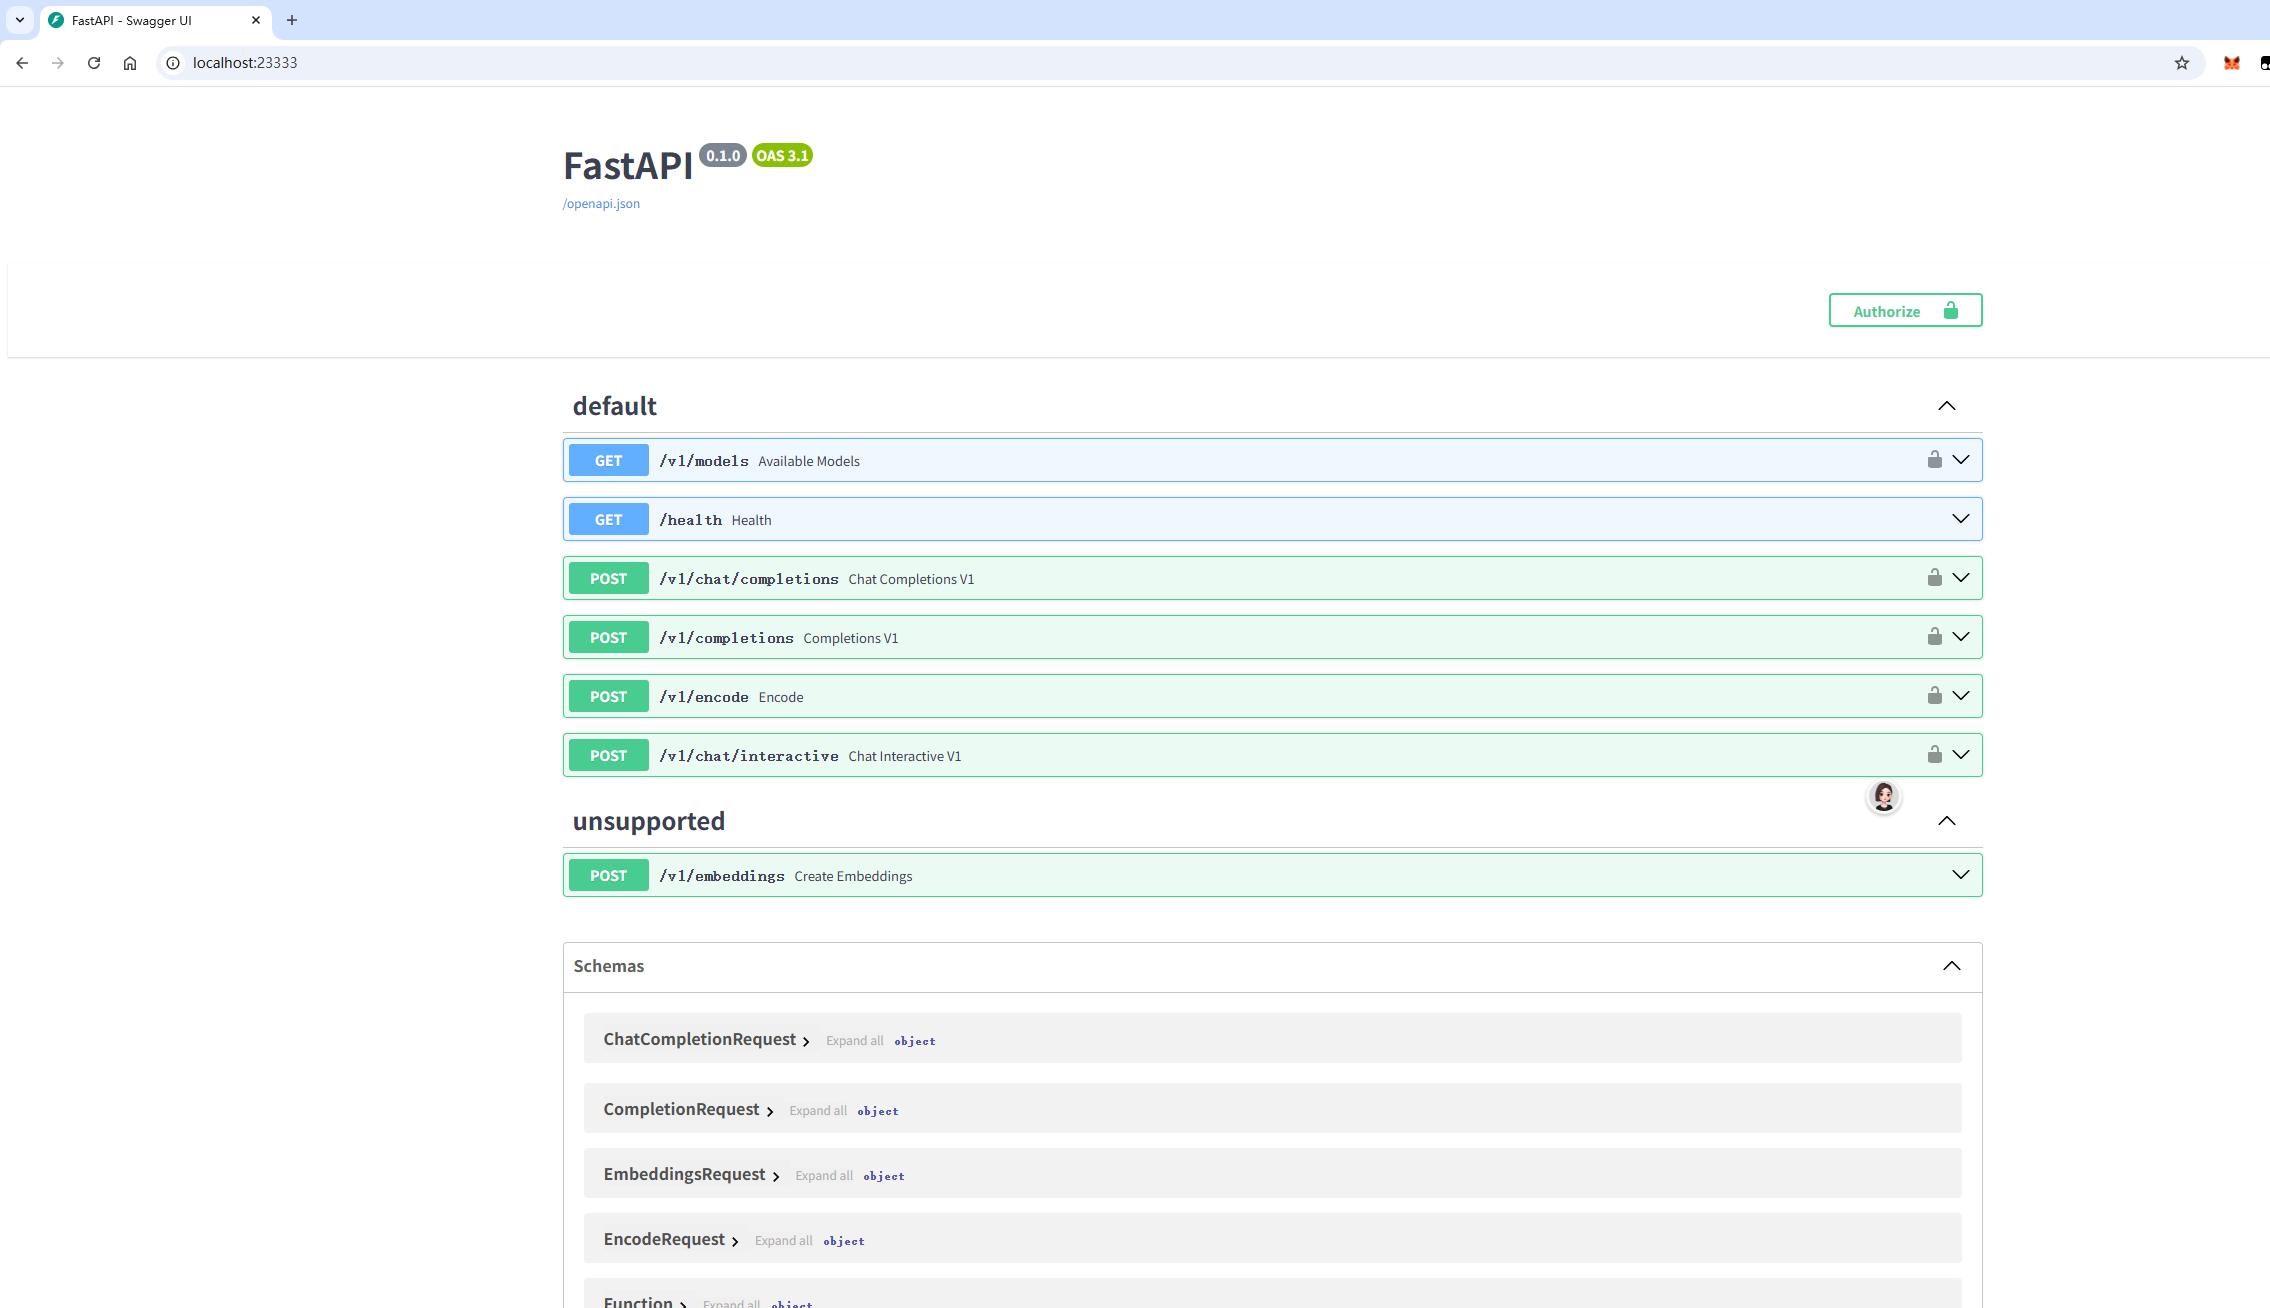The height and width of the screenshot is (1308, 2270).
Task: Close the FastAPI - Swagger UI tab
Action: coord(256,20)
